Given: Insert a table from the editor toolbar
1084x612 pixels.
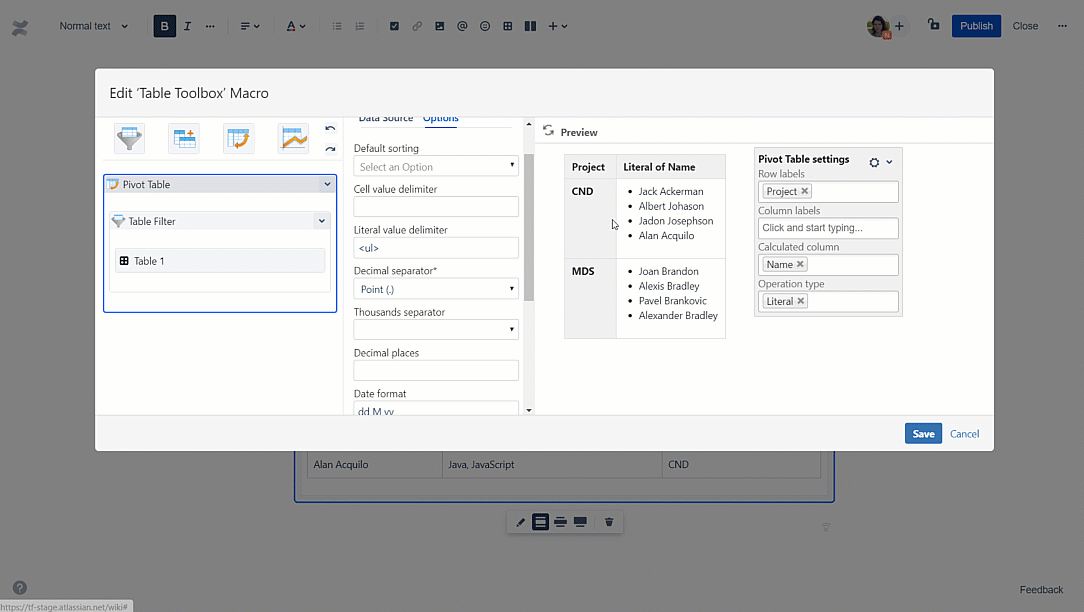Looking at the screenshot, I should pyautogui.click(x=507, y=25).
